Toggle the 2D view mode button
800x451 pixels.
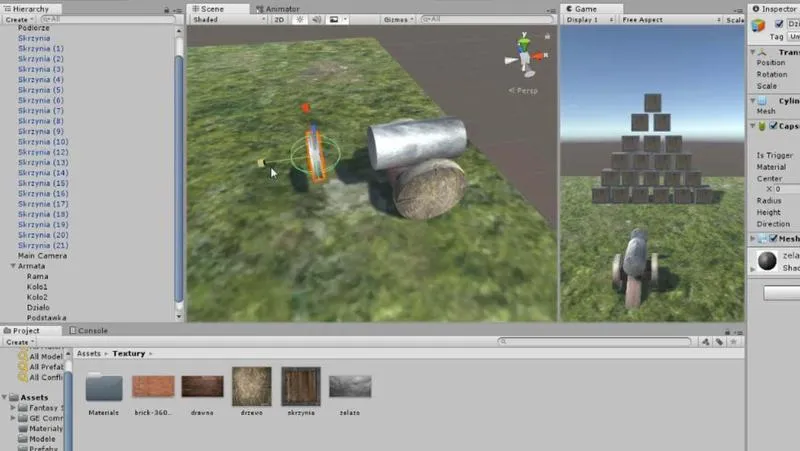click(279, 19)
